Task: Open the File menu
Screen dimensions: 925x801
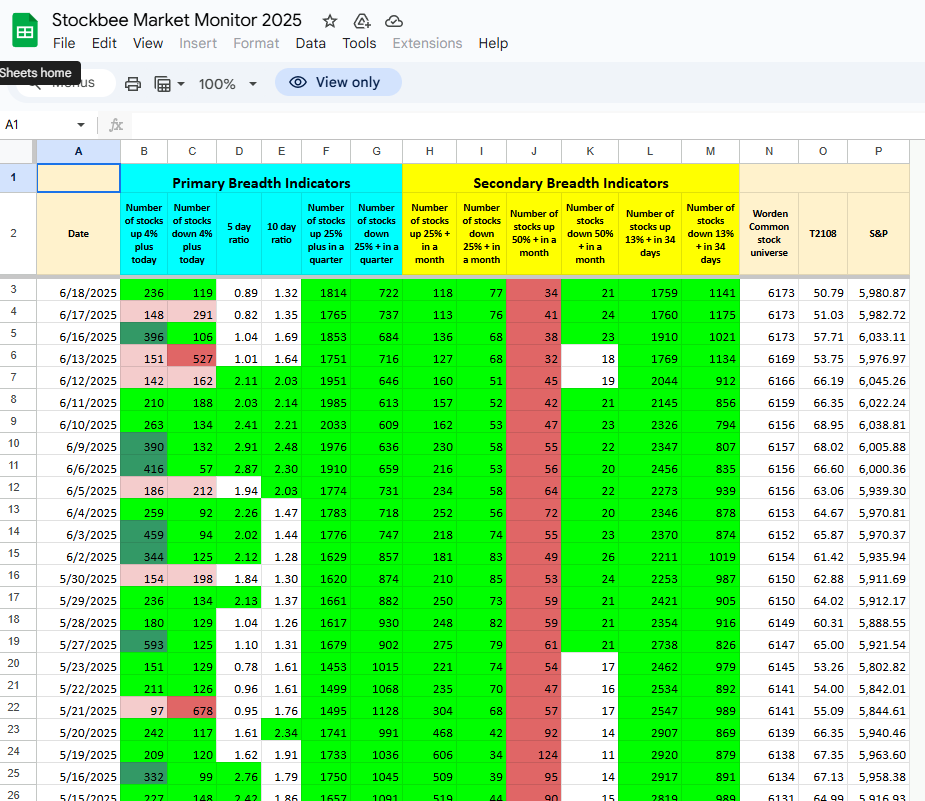Action: [64, 44]
